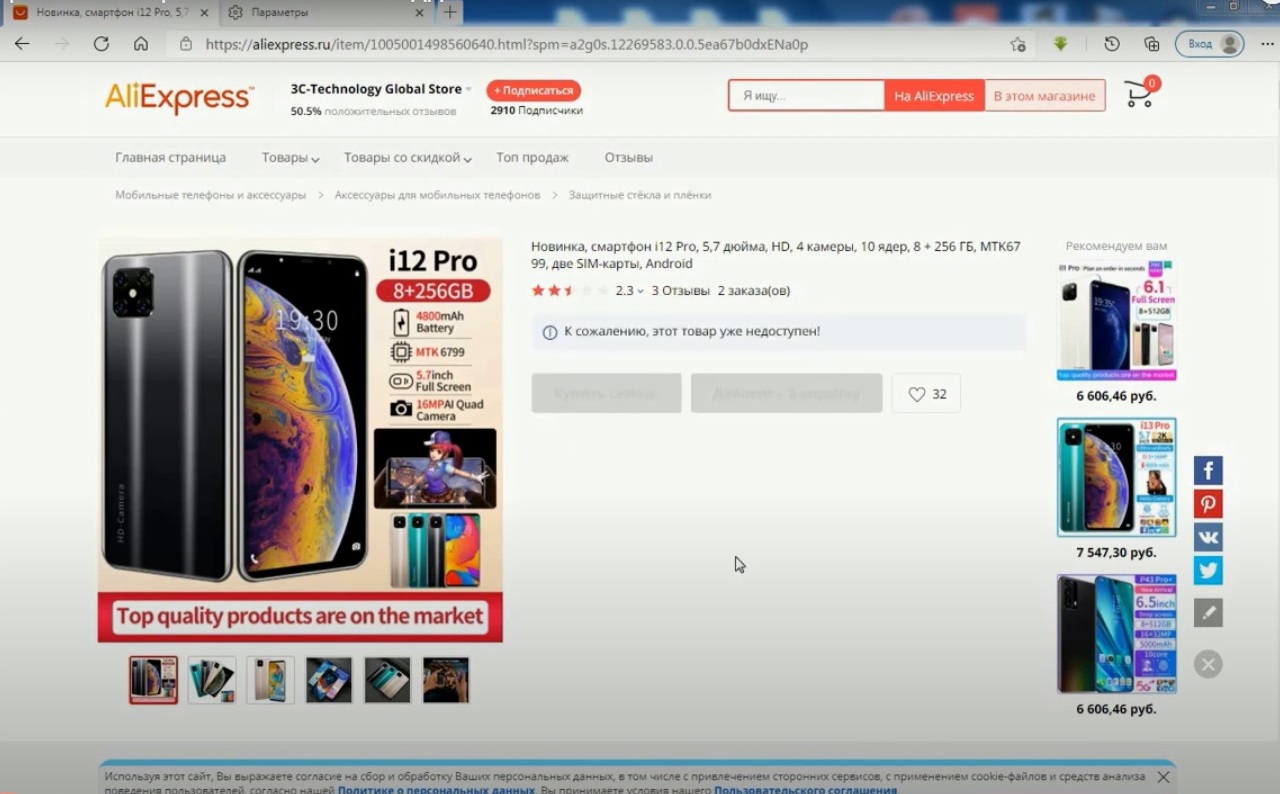Share the product on Facebook
Screen dimensions: 1280x794
pos(1208,470)
